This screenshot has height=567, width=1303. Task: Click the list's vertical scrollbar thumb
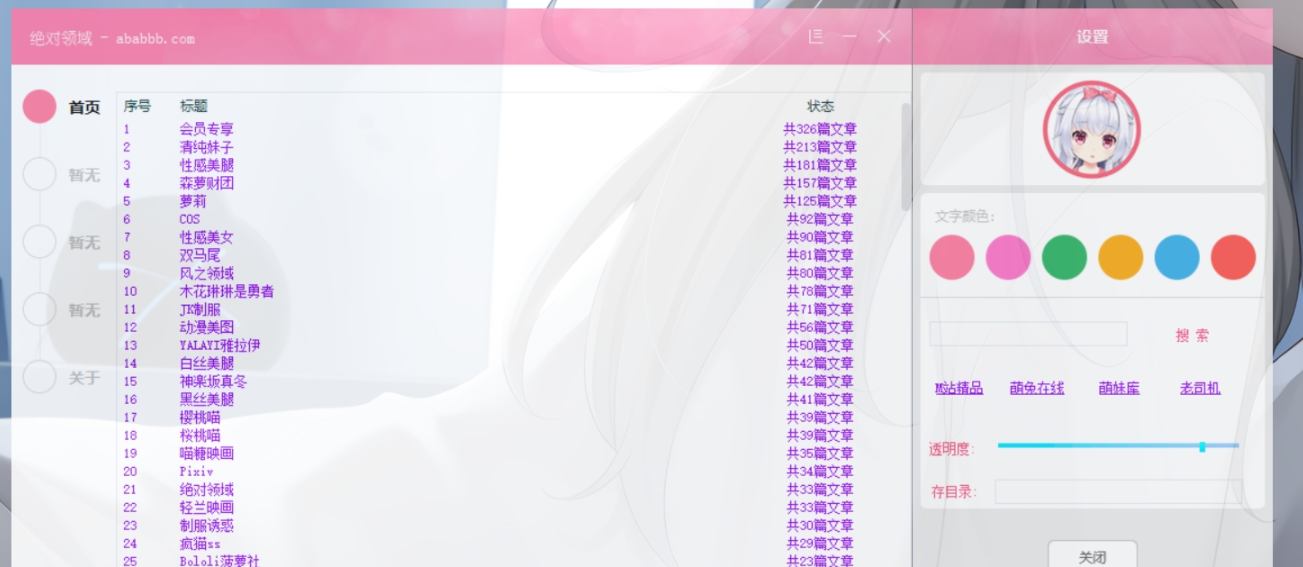906,150
